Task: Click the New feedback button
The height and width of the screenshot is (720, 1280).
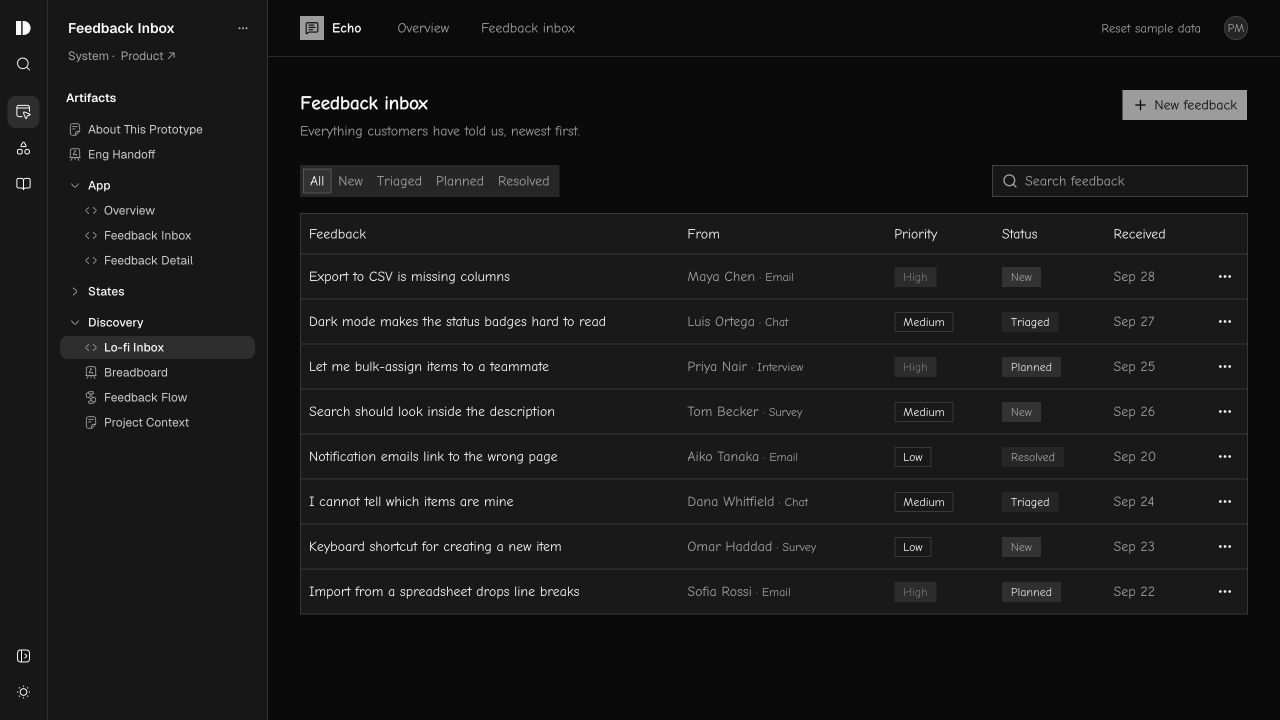Action: coord(1185,105)
